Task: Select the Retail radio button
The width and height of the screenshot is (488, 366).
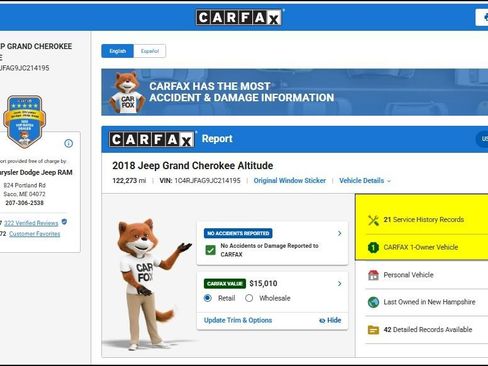Action: (208, 298)
